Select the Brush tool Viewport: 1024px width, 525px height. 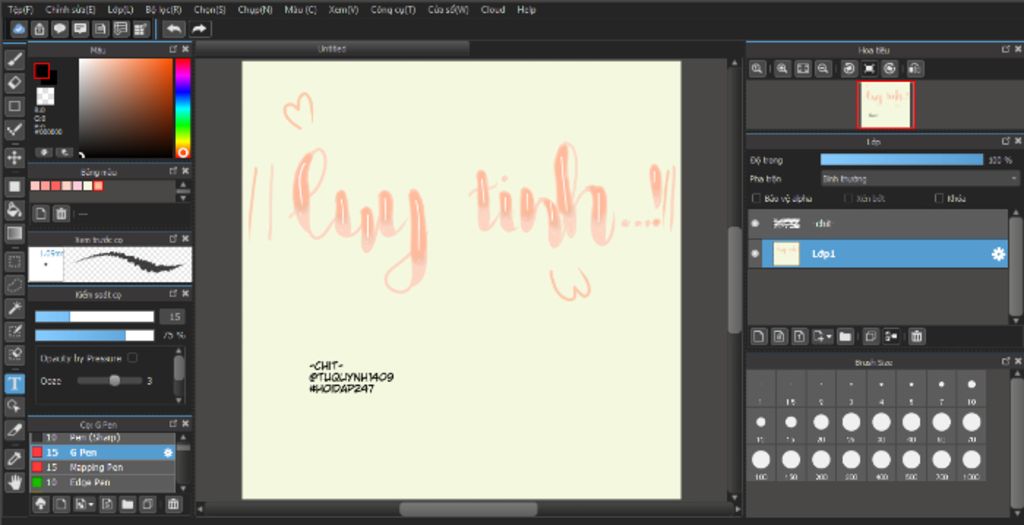tap(14, 59)
